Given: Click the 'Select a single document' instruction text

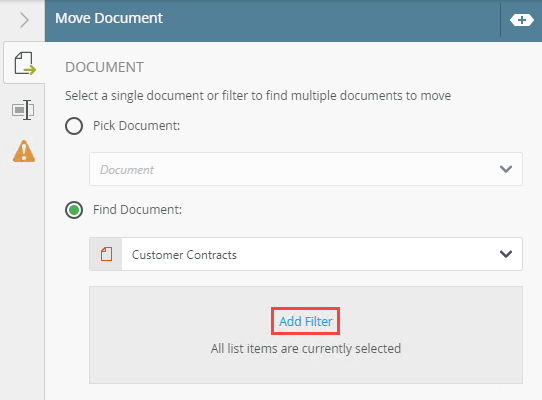Looking at the screenshot, I should coord(258,95).
